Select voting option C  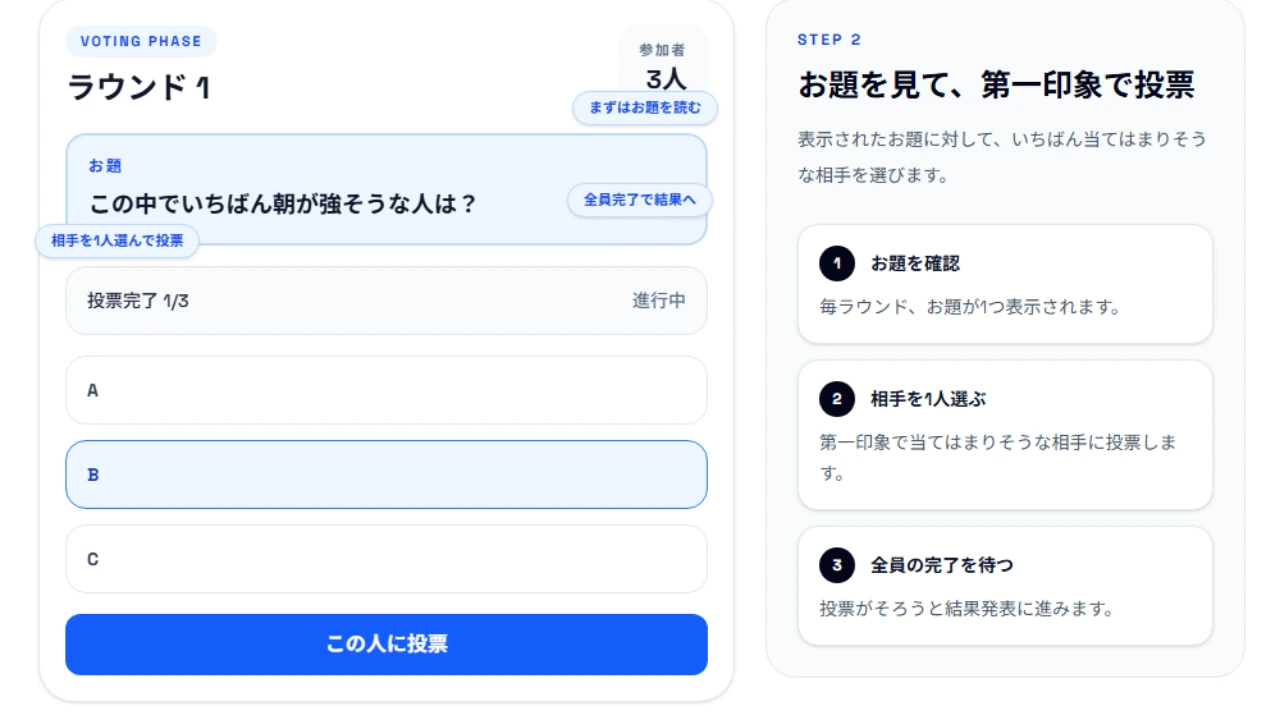click(386, 559)
